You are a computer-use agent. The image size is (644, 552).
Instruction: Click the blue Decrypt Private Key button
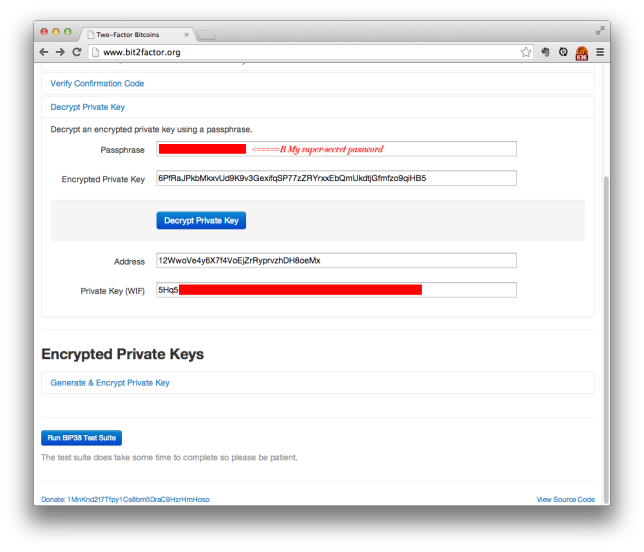click(201, 221)
